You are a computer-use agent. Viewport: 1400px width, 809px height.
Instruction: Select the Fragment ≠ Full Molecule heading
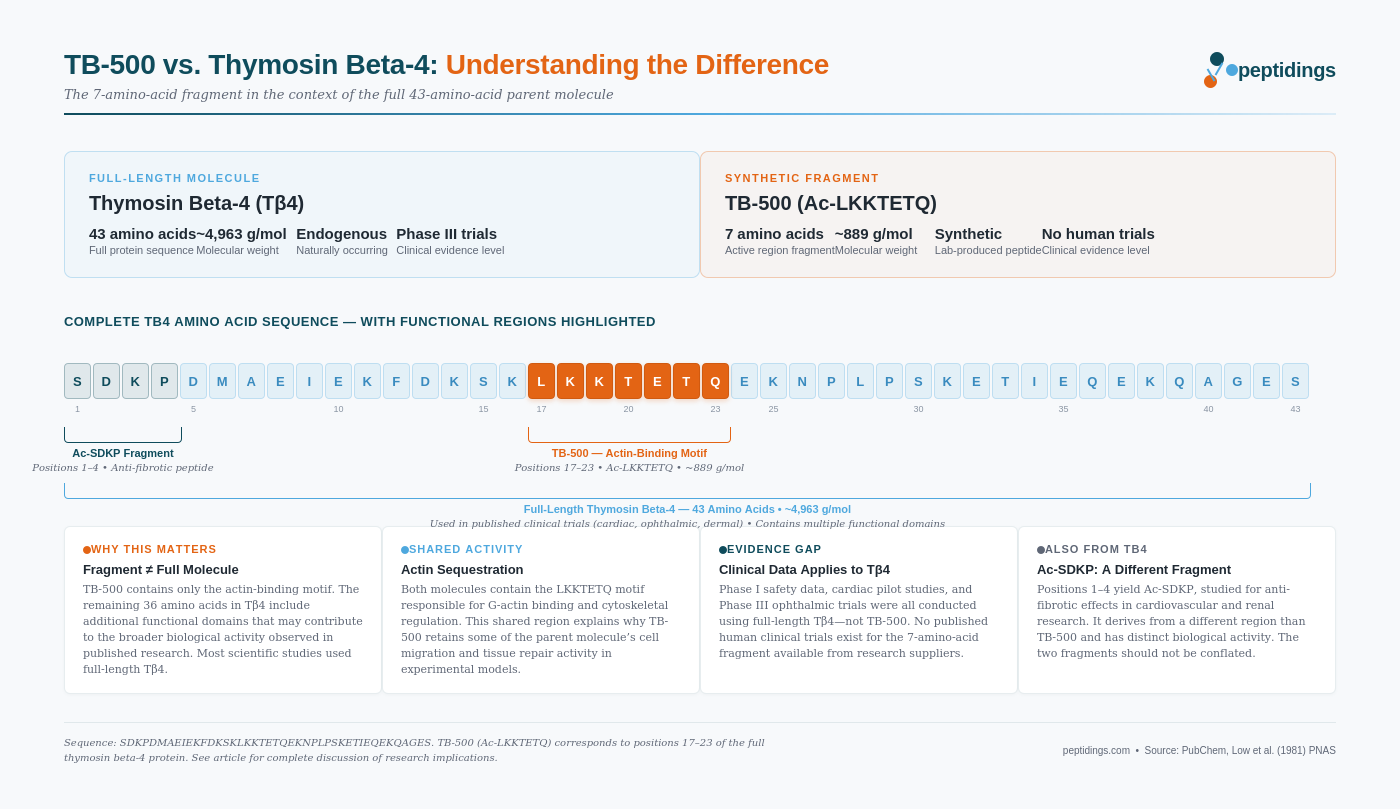click(161, 569)
